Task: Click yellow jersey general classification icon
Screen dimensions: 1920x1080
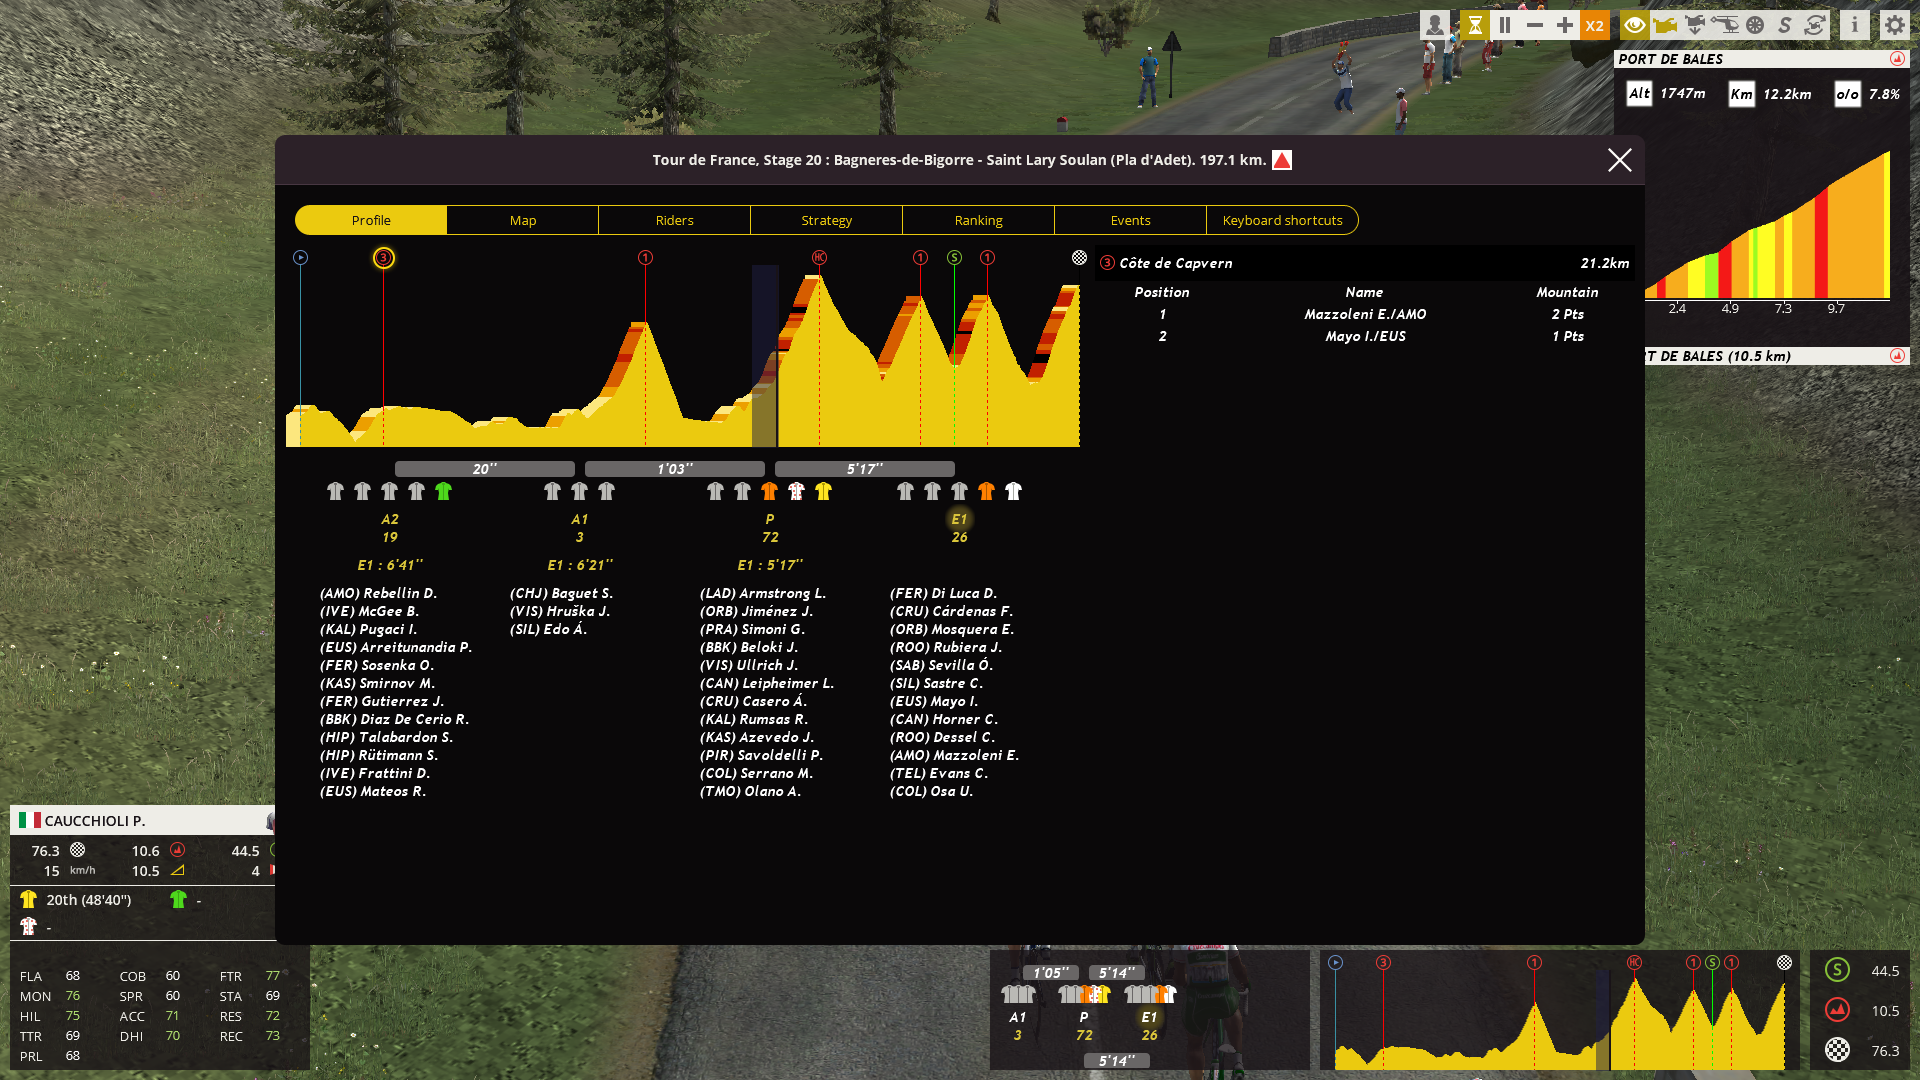Action: [28, 899]
